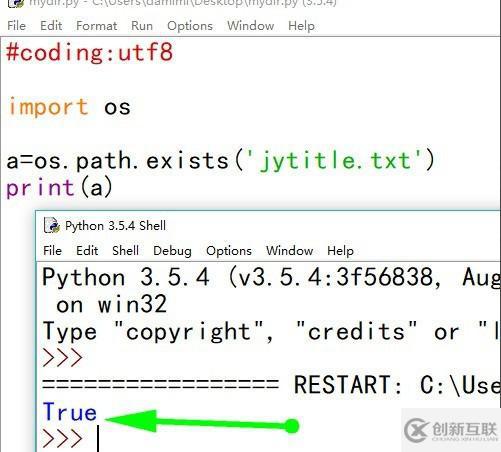Click the 'on win32' text in the shell
This screenshot has width=501, height=452.
(x=111, y=304)
